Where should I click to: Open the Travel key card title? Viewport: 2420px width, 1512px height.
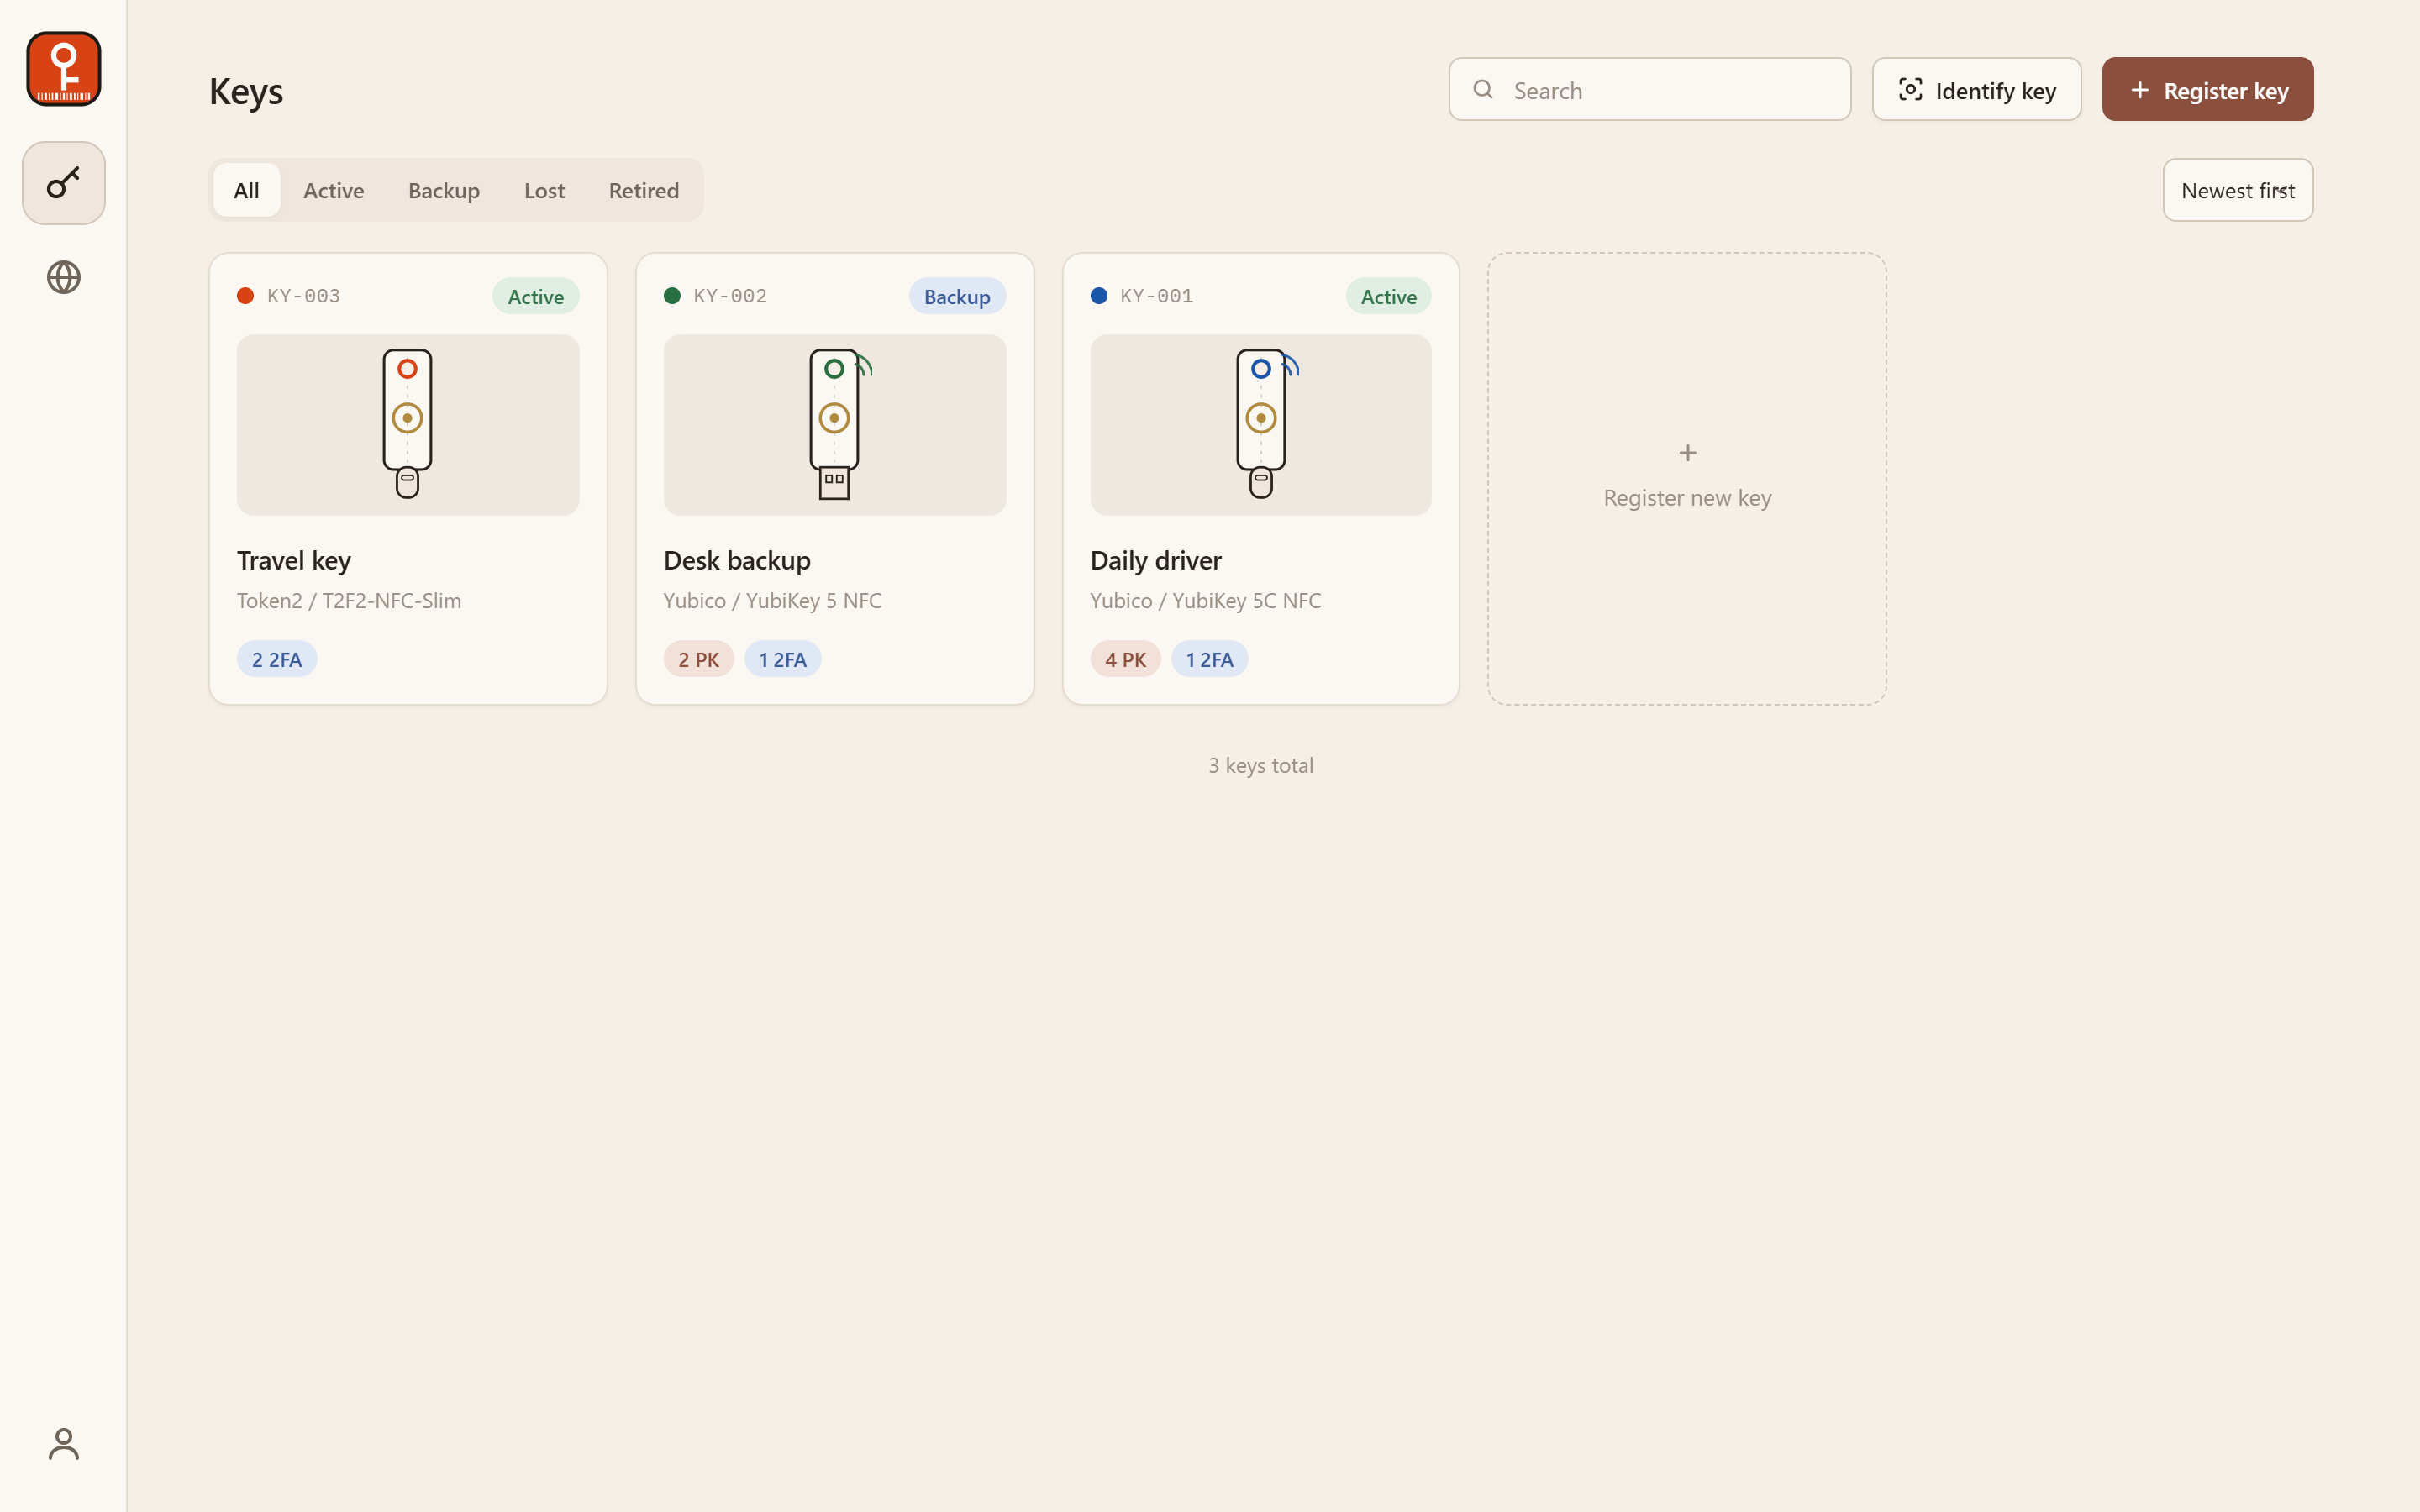[294, 561]
